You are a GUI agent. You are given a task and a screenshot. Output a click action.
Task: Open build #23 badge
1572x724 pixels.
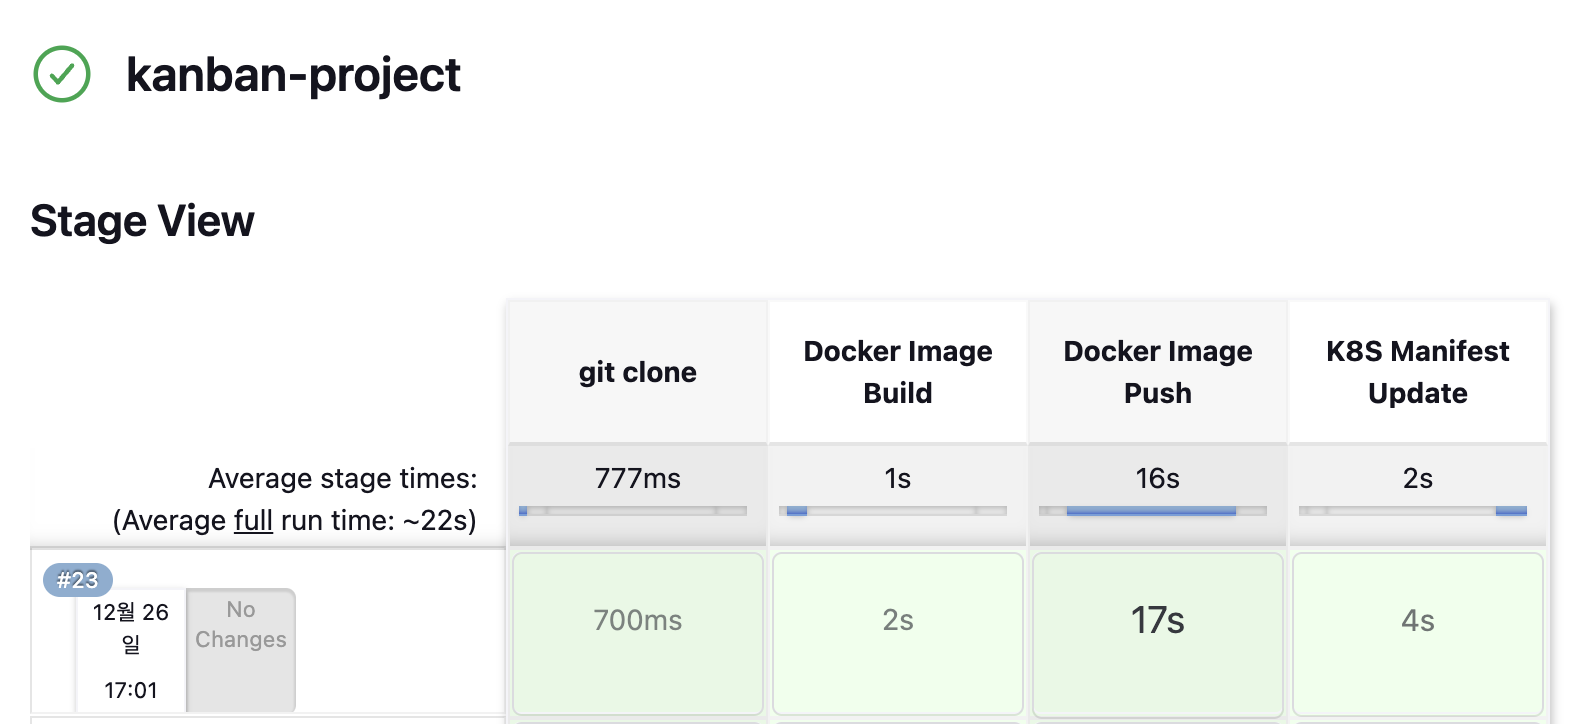[x=77, y=580]
